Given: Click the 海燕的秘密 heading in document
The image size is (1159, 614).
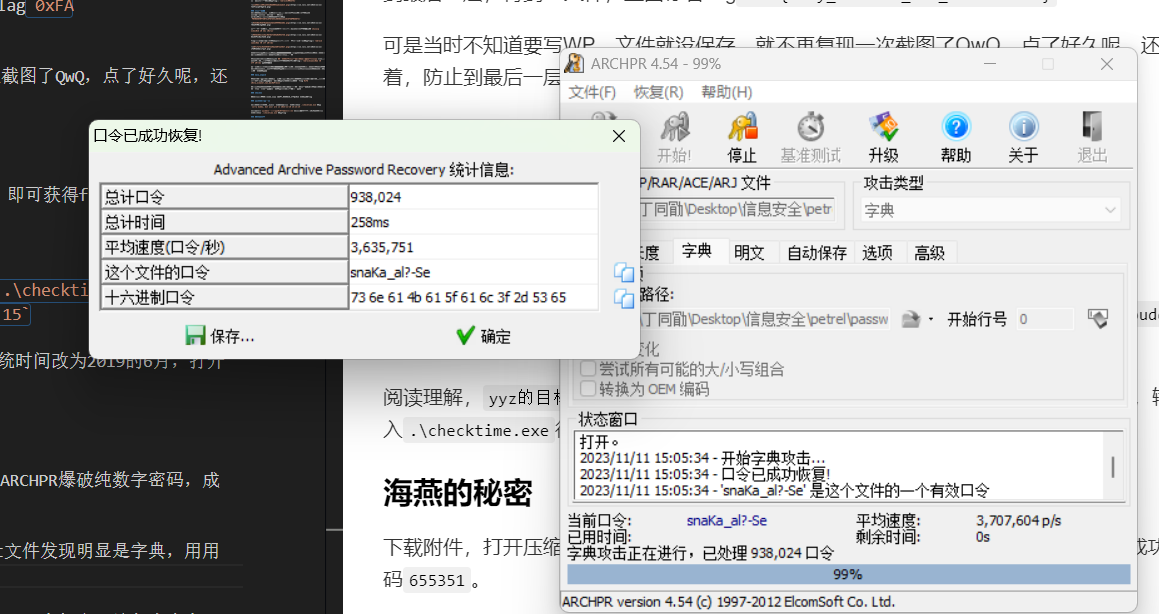Looking at the screenshot, I should pyautogui.click(x=458, y=493).
